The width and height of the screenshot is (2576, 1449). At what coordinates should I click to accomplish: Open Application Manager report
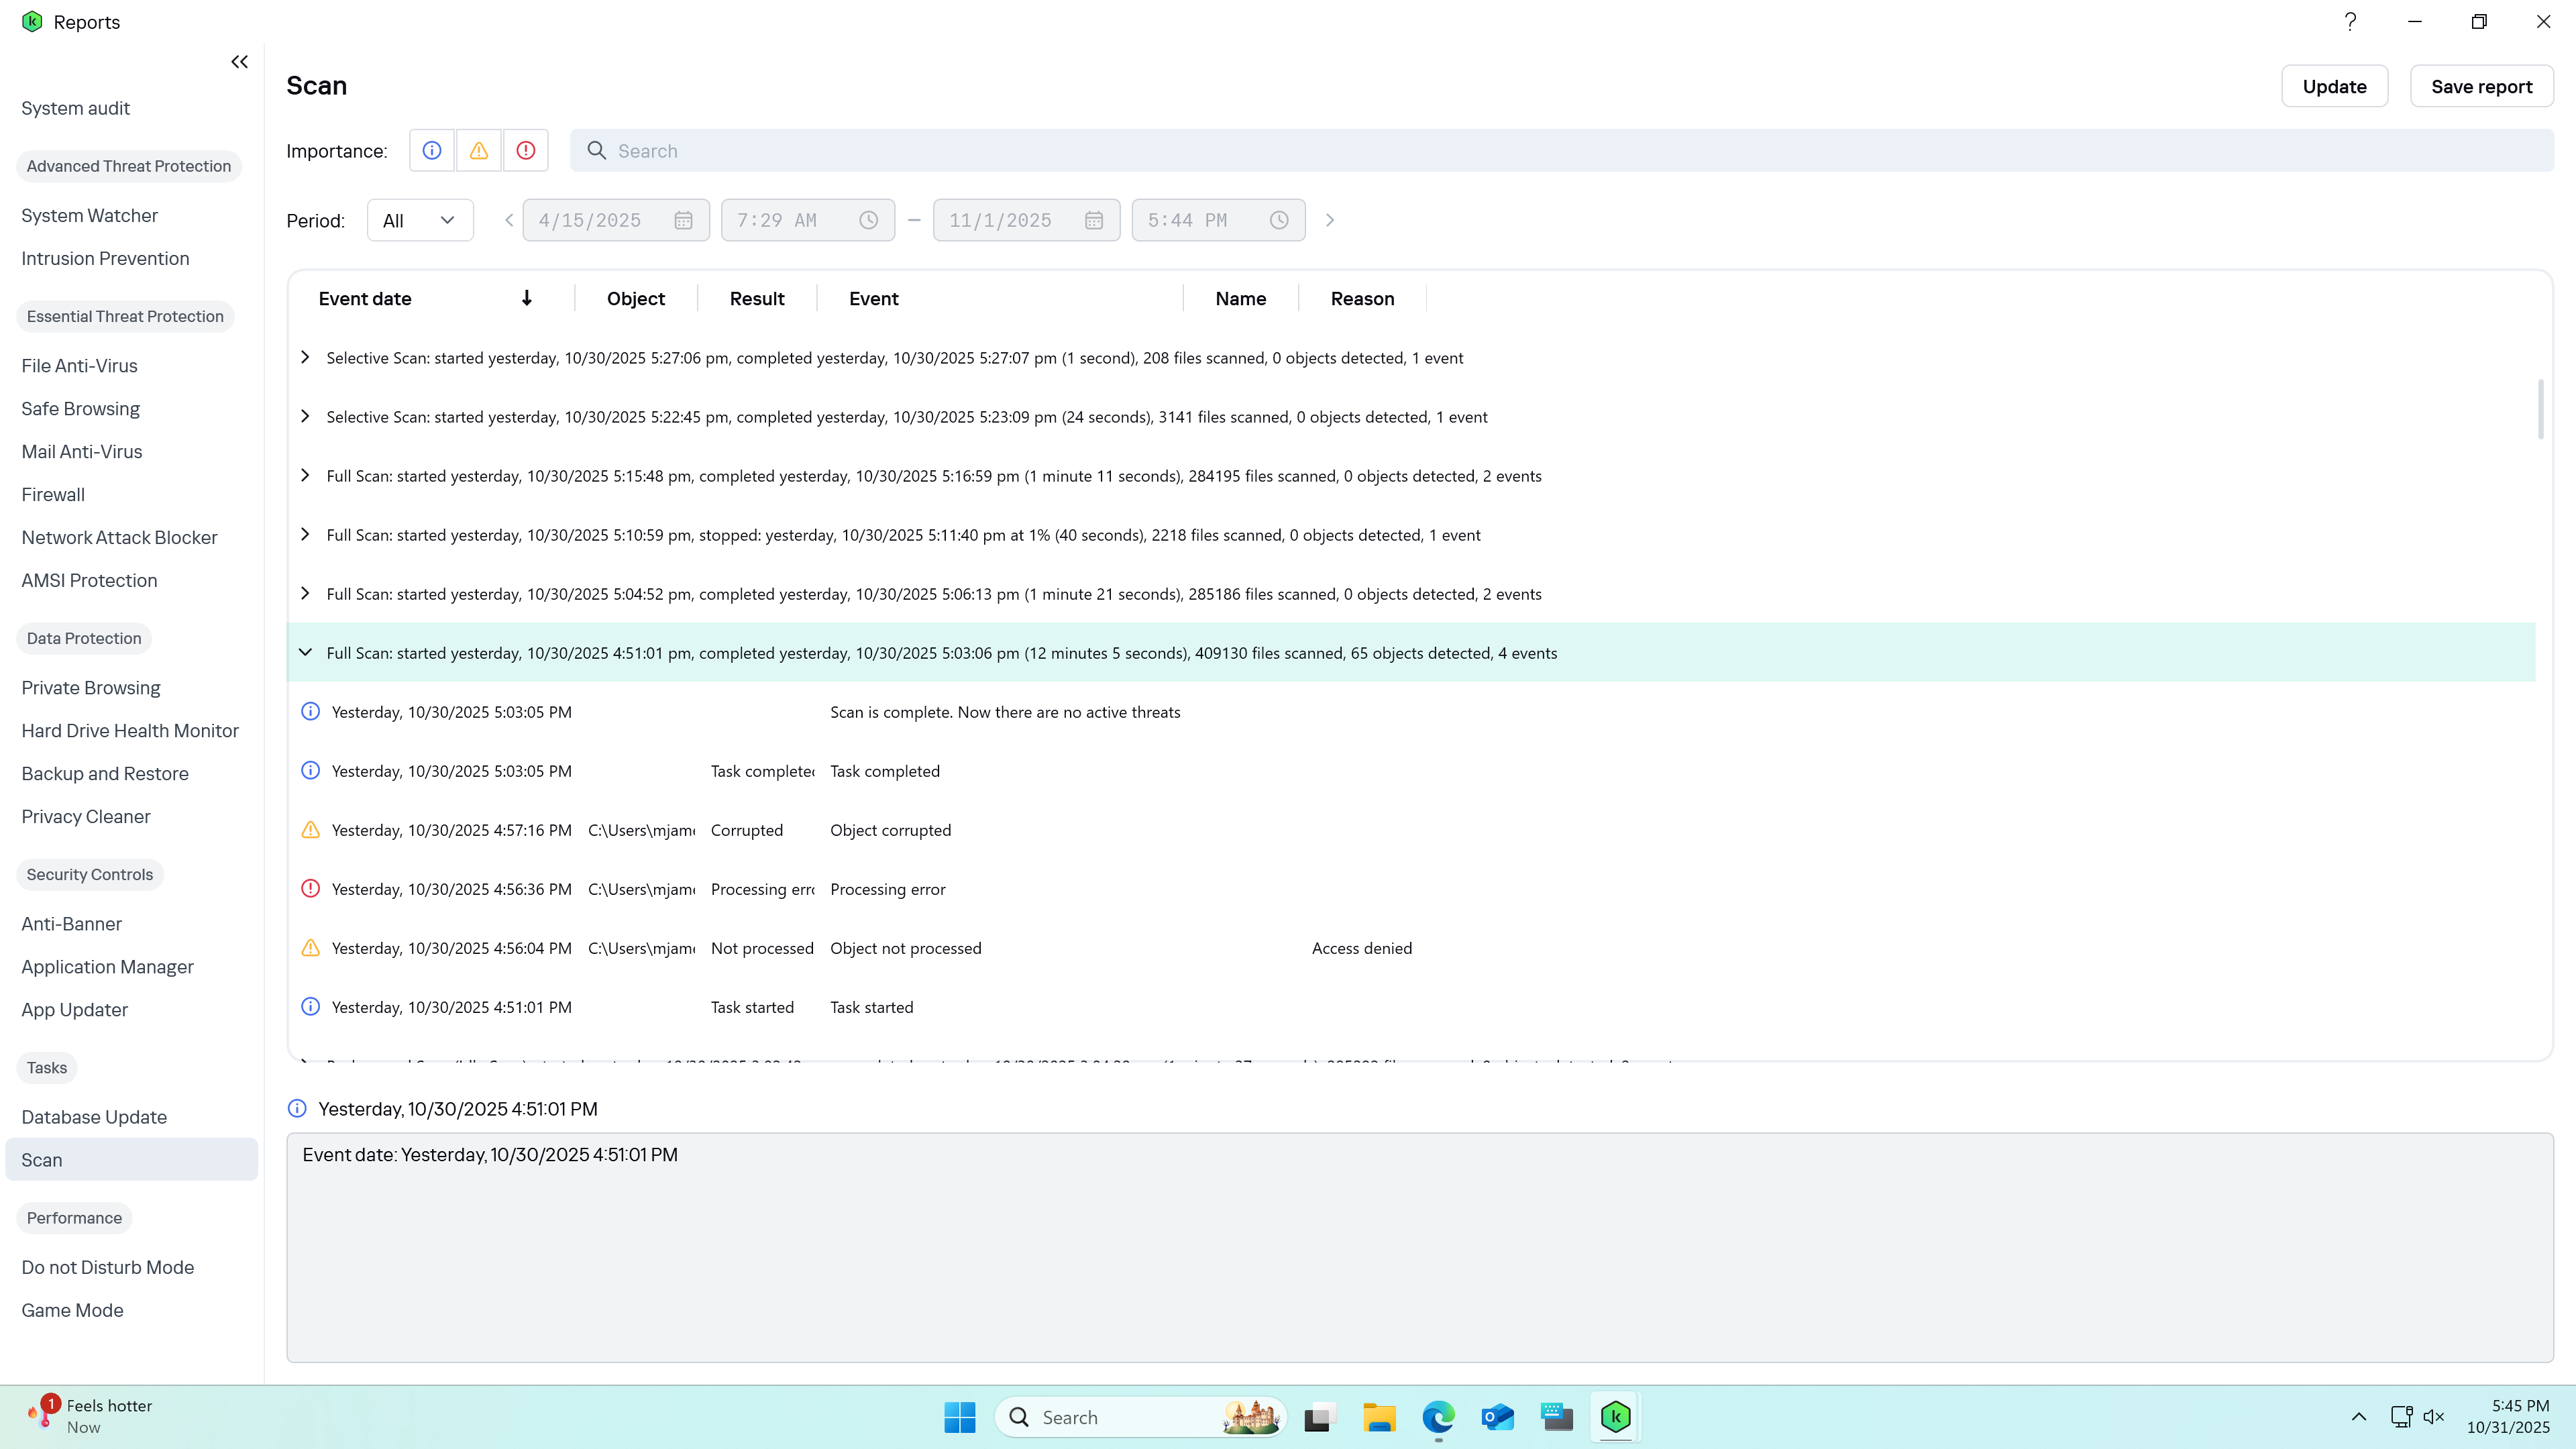(x=107, y=967)
